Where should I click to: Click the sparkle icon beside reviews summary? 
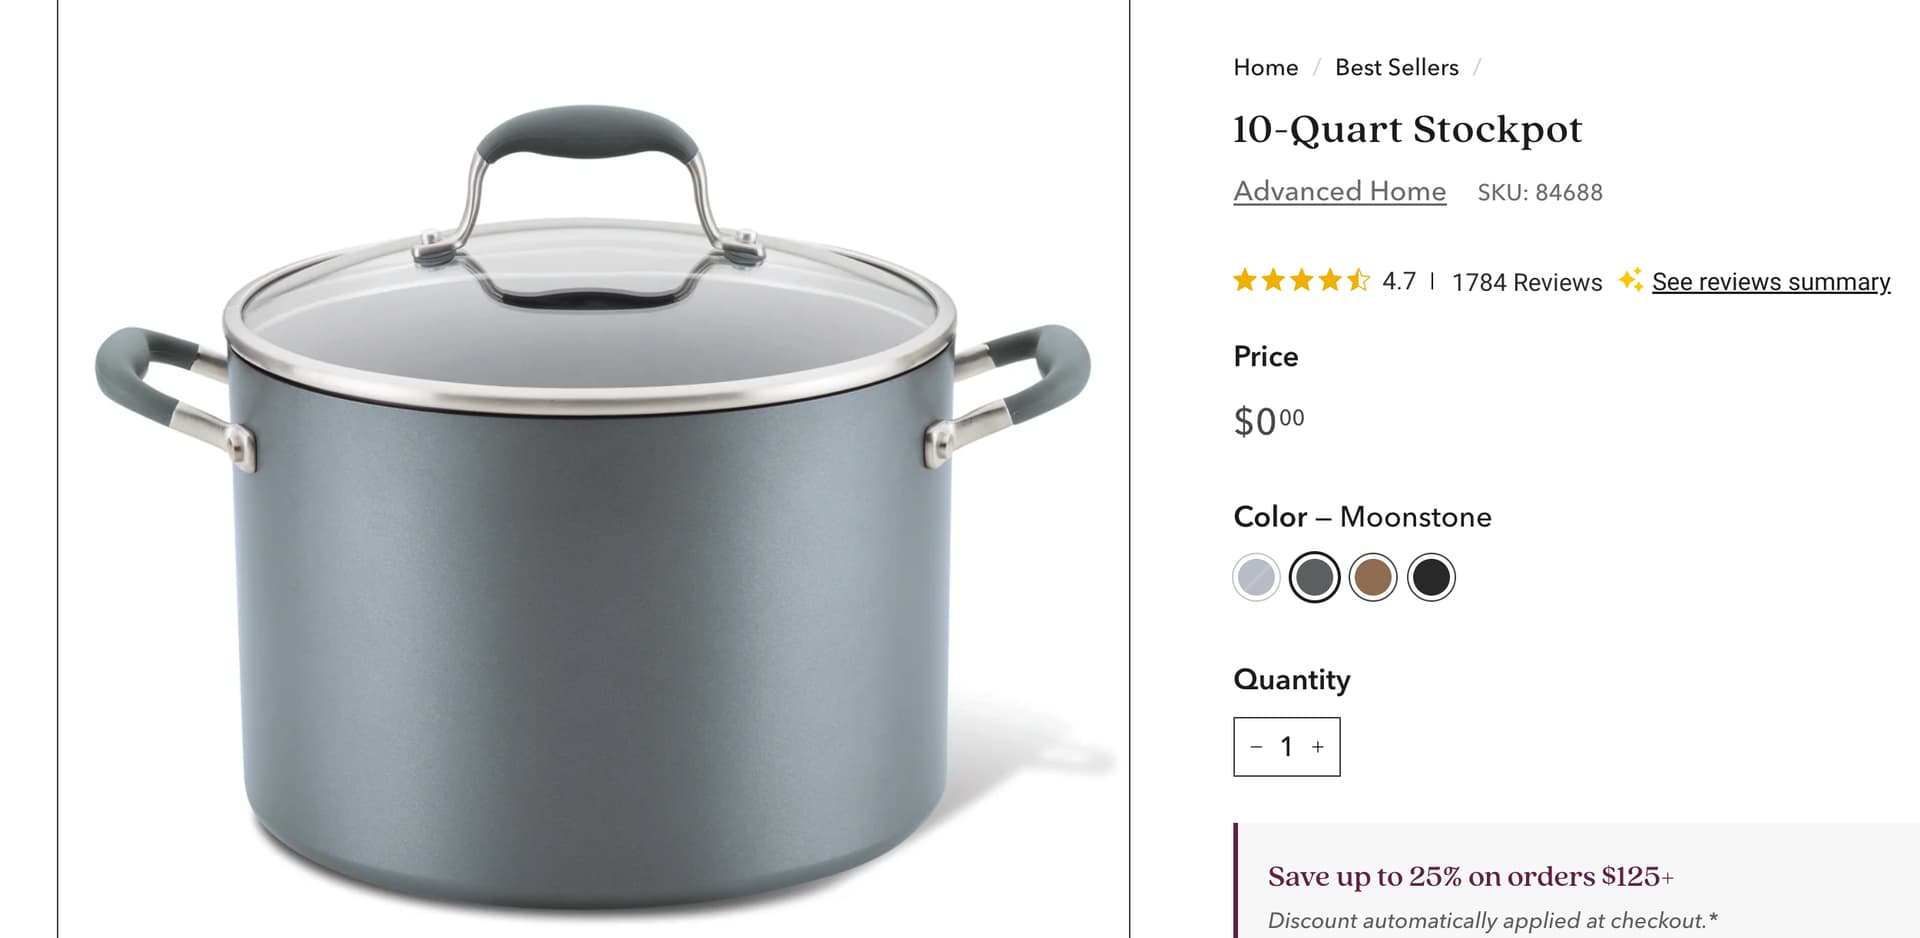[1631, 280]
